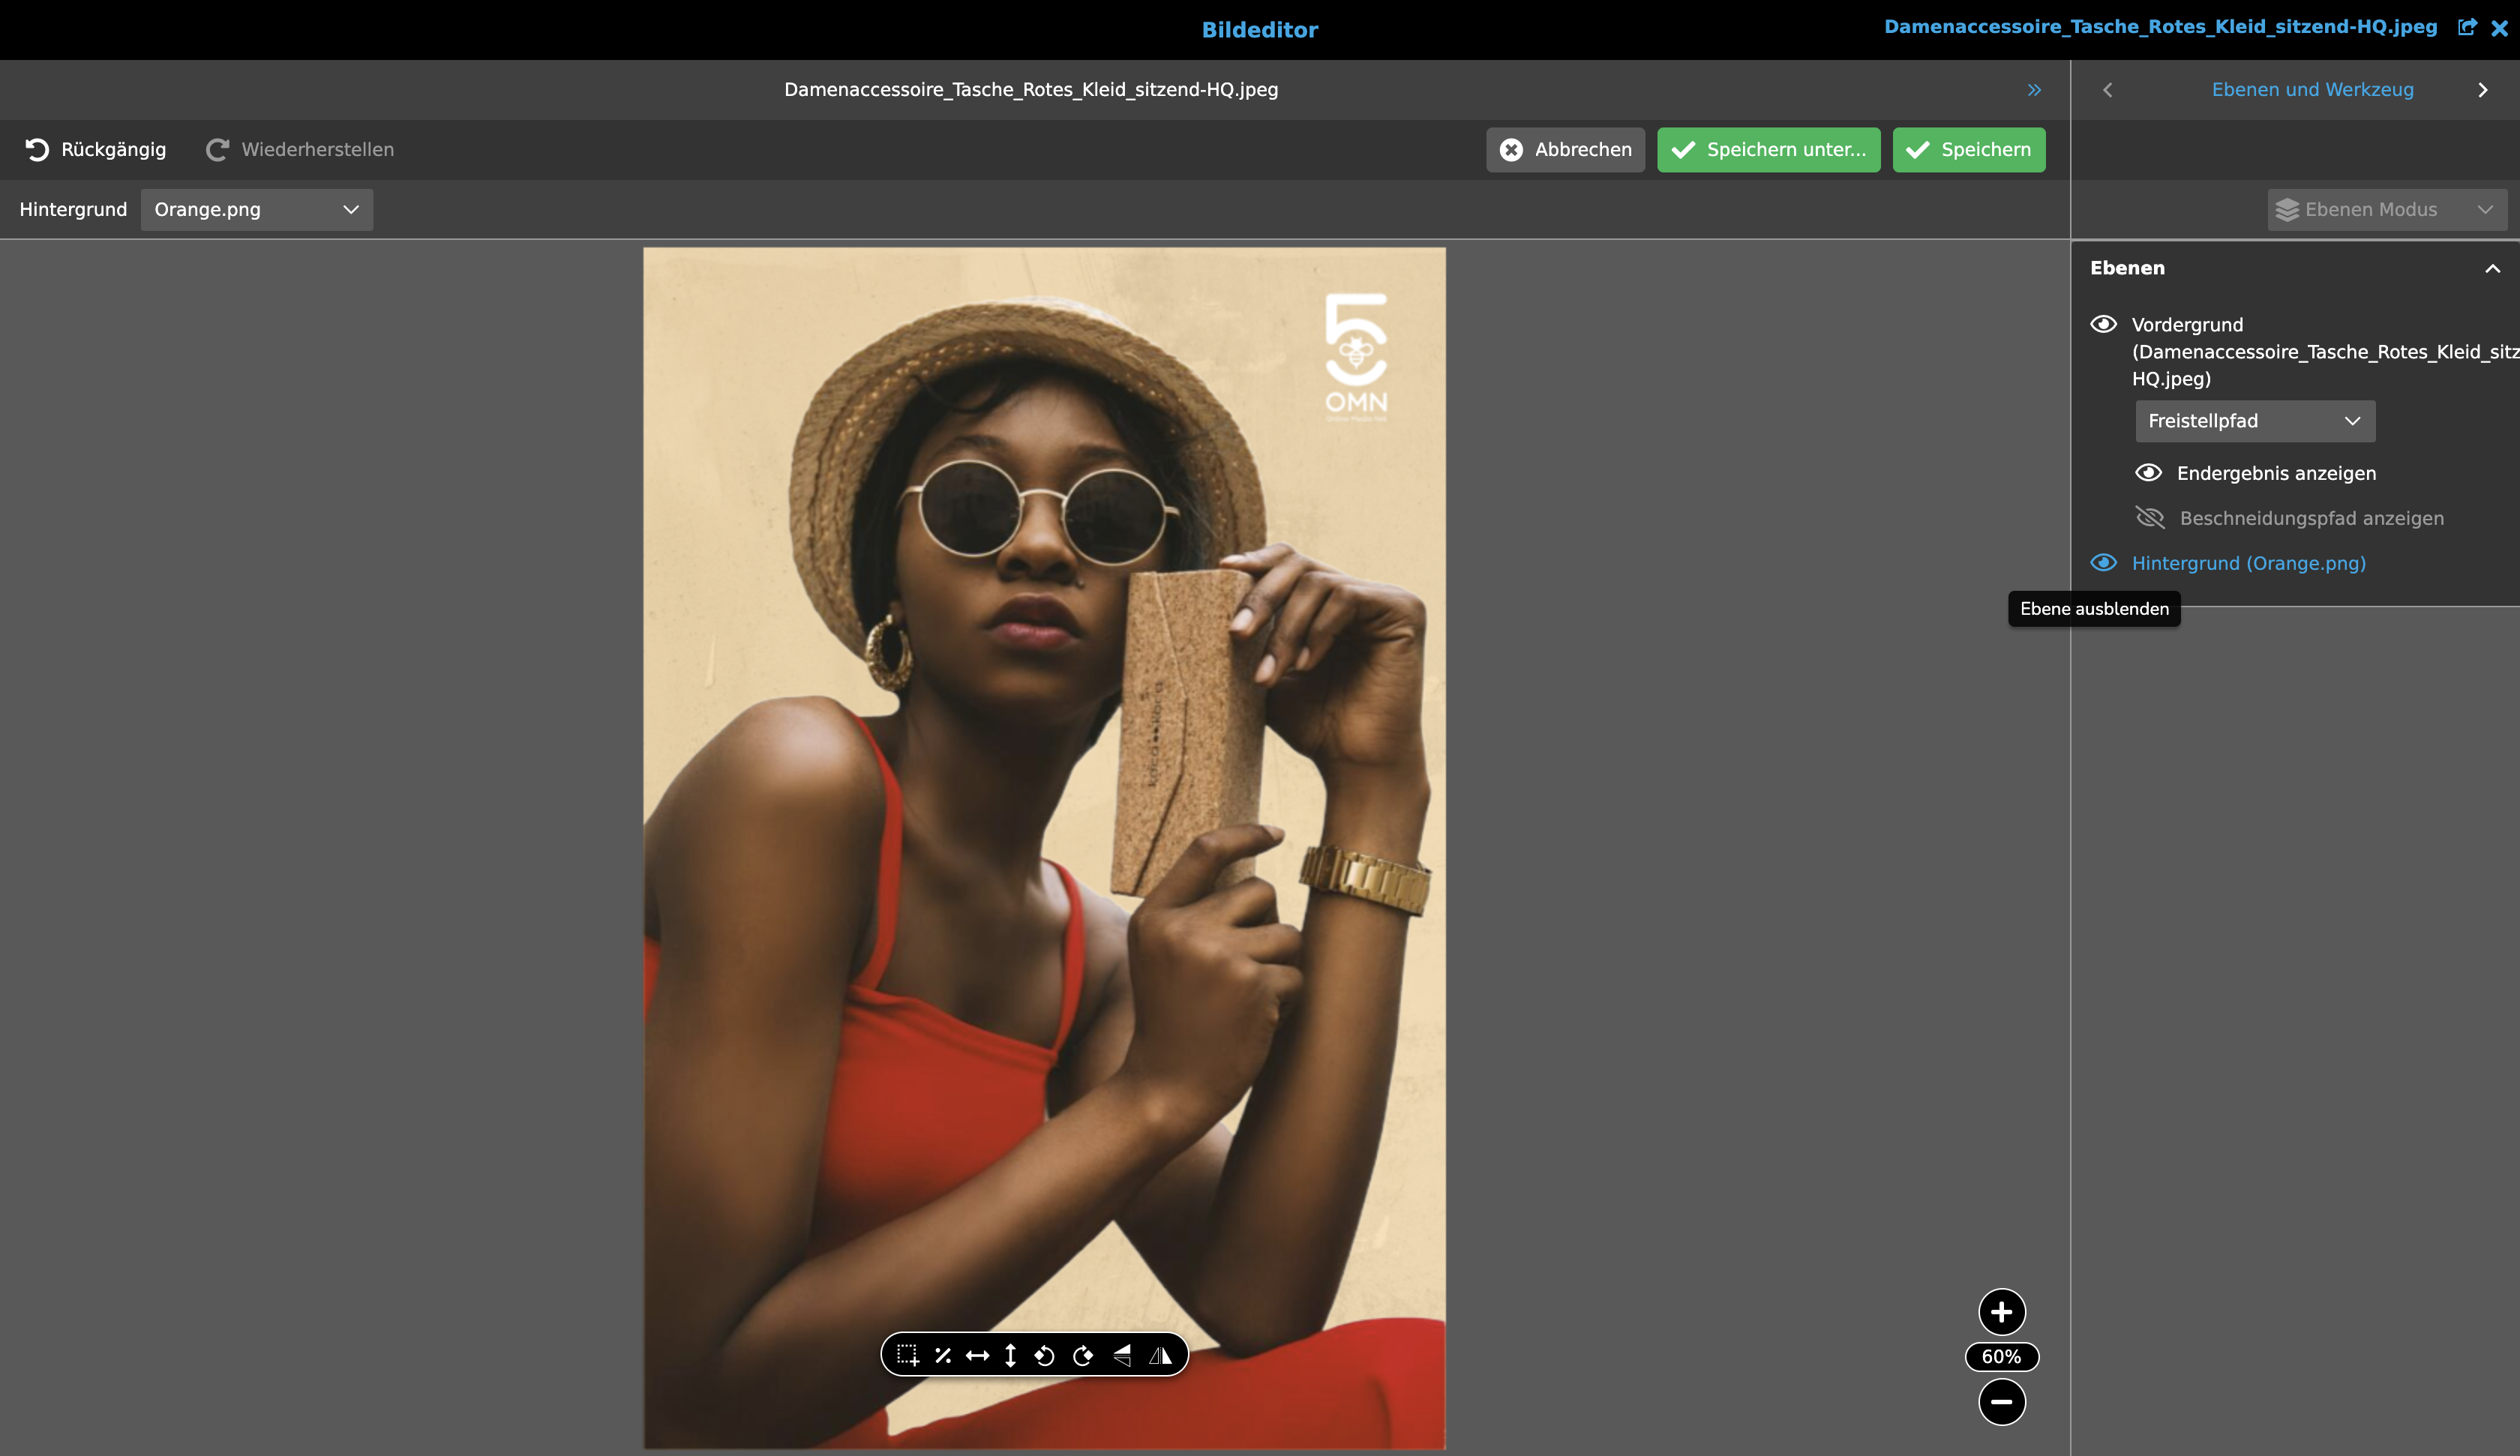Open the Orange.png background dropdown
Viewport: 2520px width, 1456px height.
(257, 209)
